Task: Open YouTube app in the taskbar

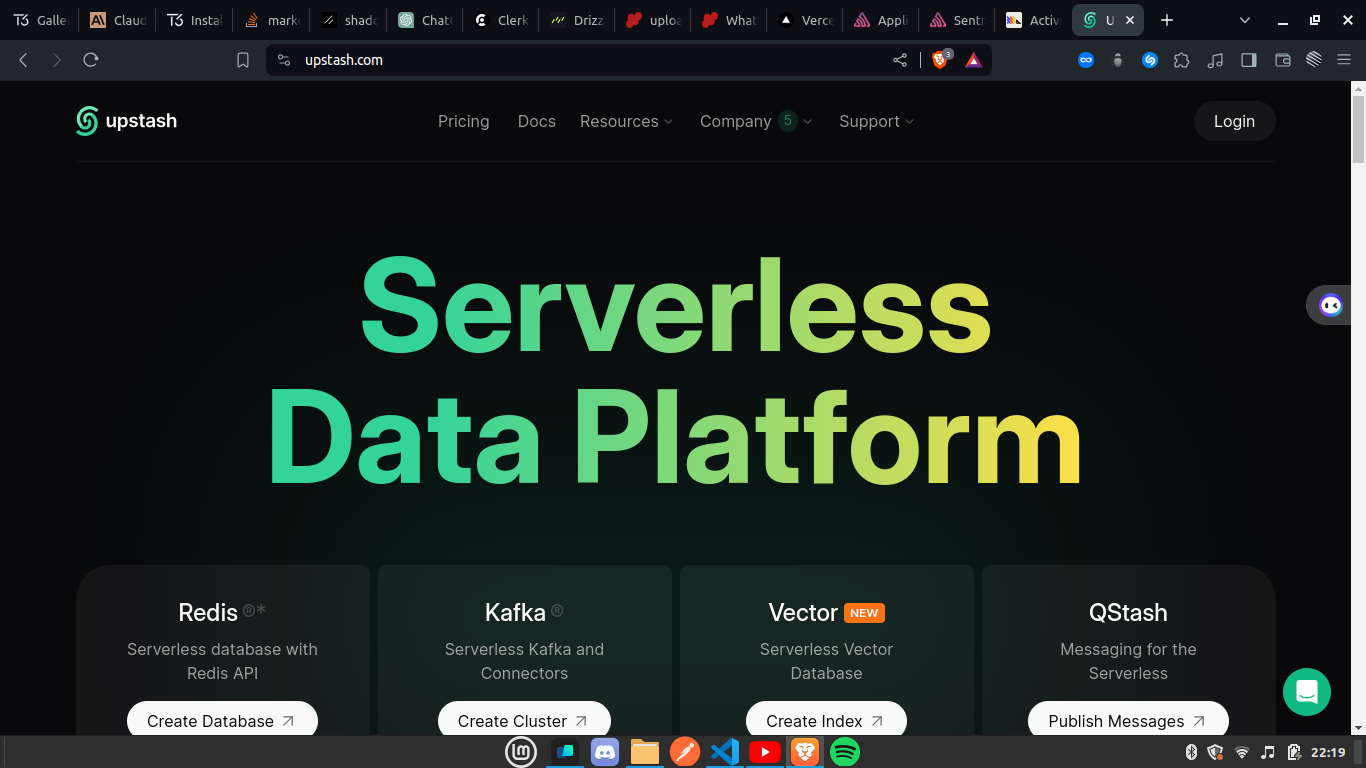Action: (765, 752)
